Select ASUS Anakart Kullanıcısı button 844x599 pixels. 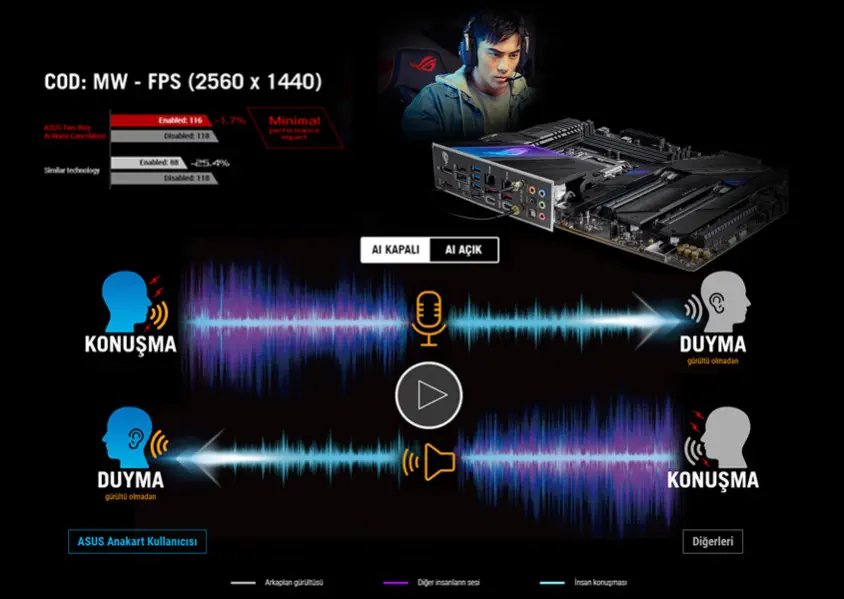pos(137,541)
